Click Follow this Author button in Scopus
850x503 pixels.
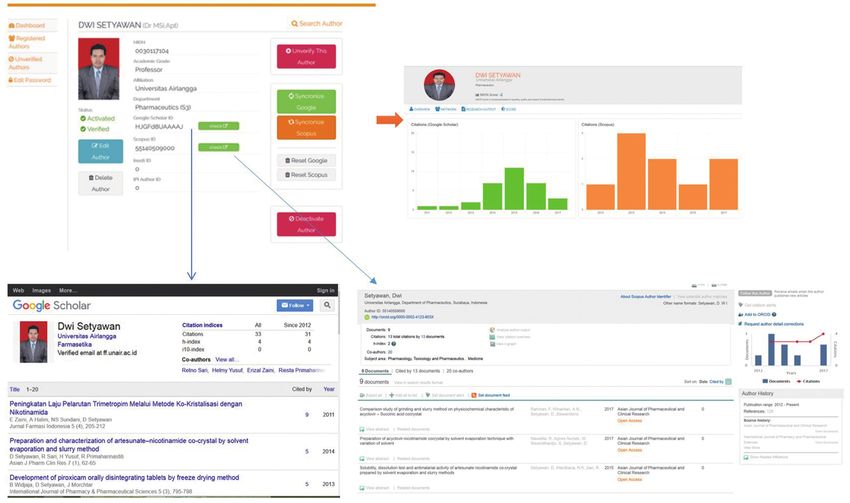coord(755,293)
